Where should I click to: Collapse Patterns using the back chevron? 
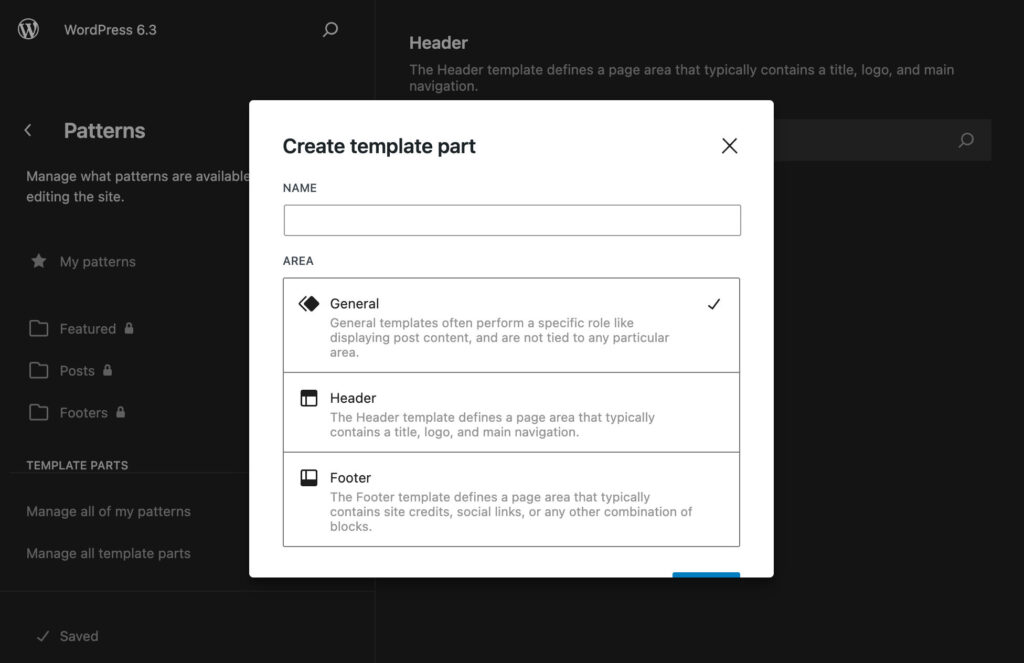click(x=27, y=130)
